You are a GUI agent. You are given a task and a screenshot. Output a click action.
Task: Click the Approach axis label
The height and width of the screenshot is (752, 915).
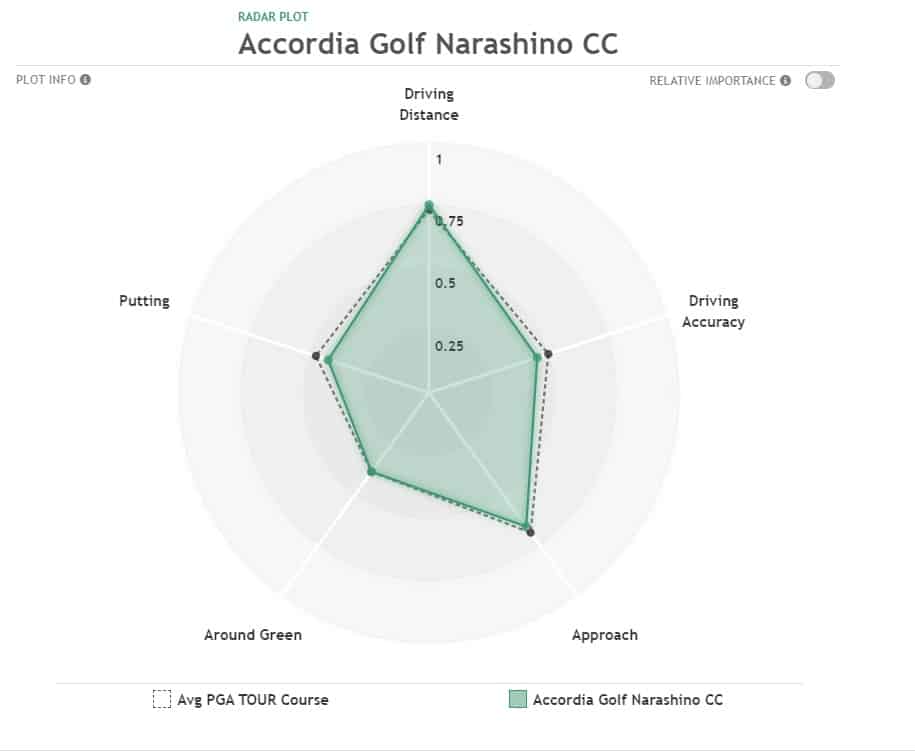(605, 635)
